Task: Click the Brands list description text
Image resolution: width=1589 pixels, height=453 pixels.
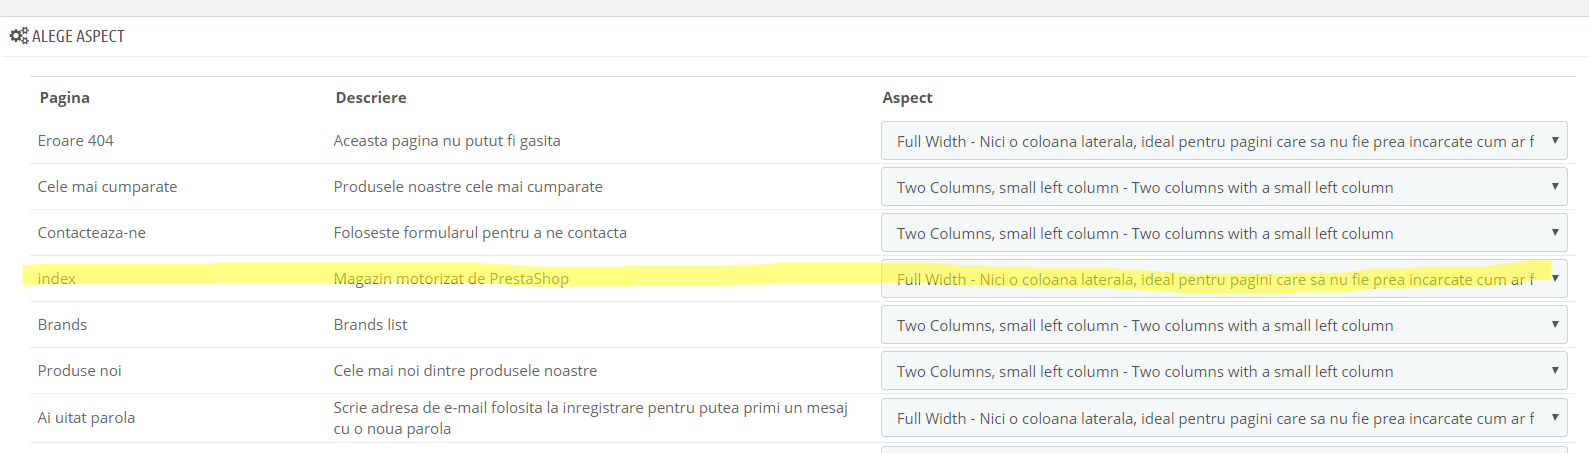Action: point(370,325)
